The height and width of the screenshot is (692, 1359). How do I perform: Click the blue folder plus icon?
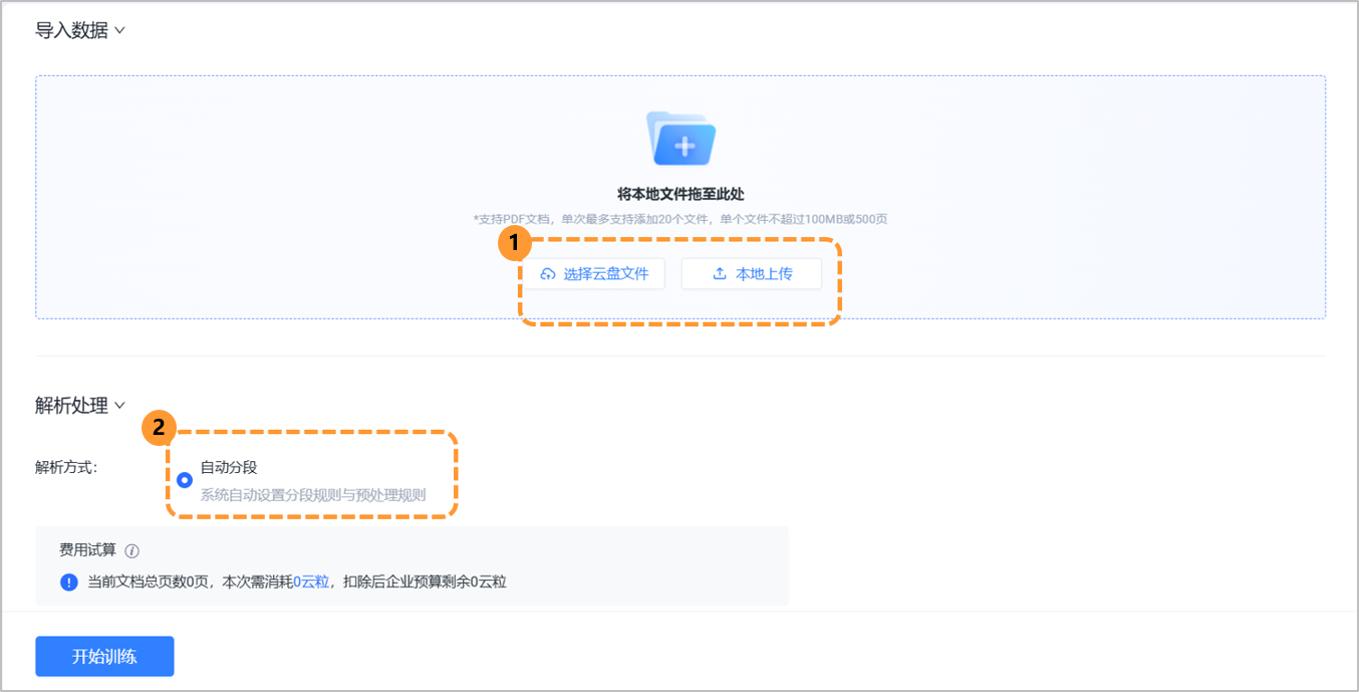click(x=681, y=139)
